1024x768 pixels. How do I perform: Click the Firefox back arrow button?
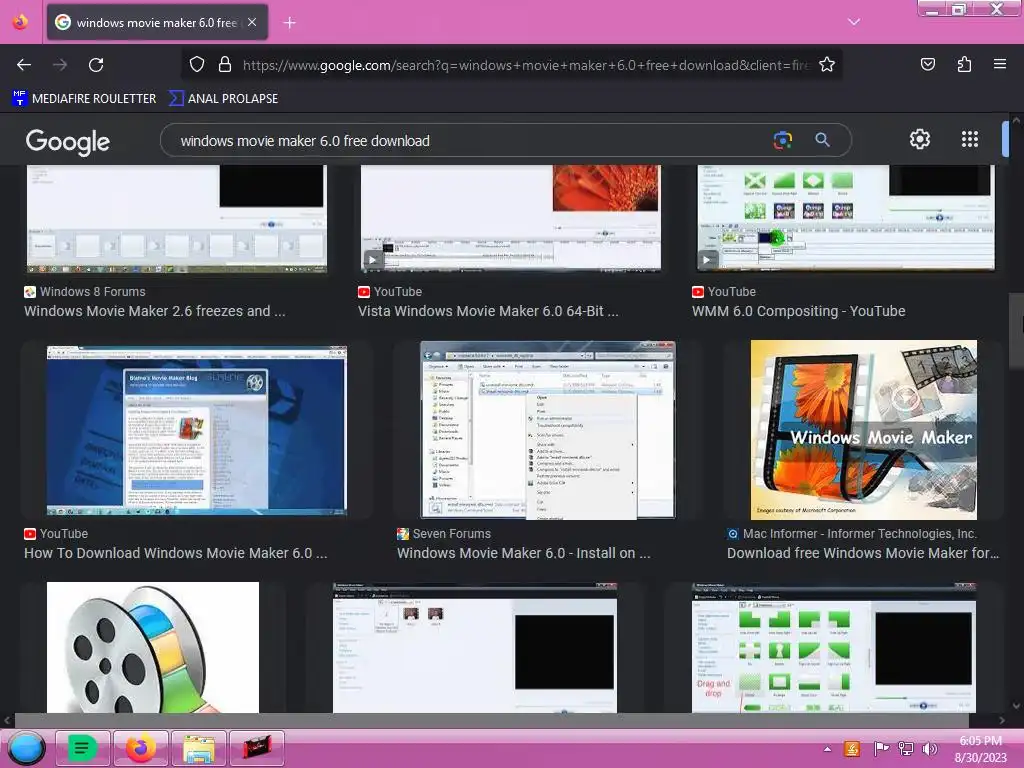(24, 65)
